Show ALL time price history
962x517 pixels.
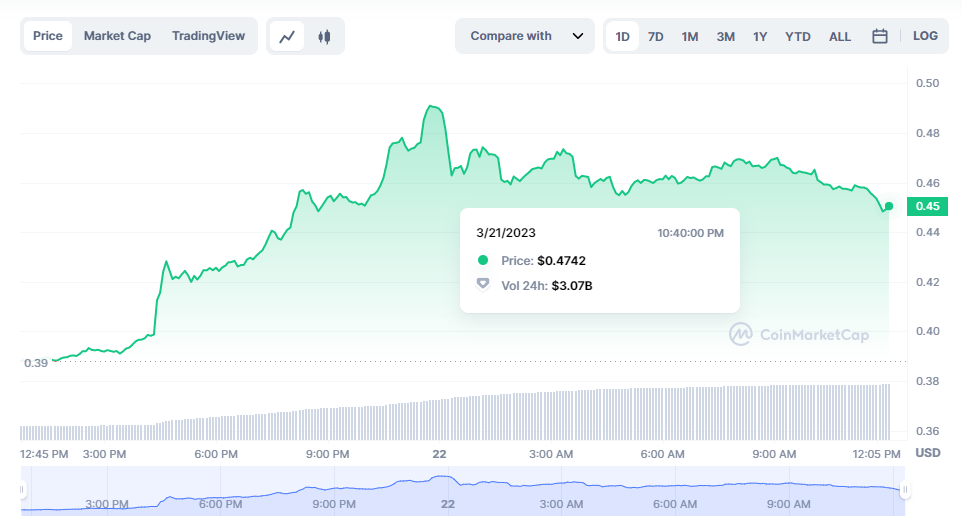(x=840, y=36)
